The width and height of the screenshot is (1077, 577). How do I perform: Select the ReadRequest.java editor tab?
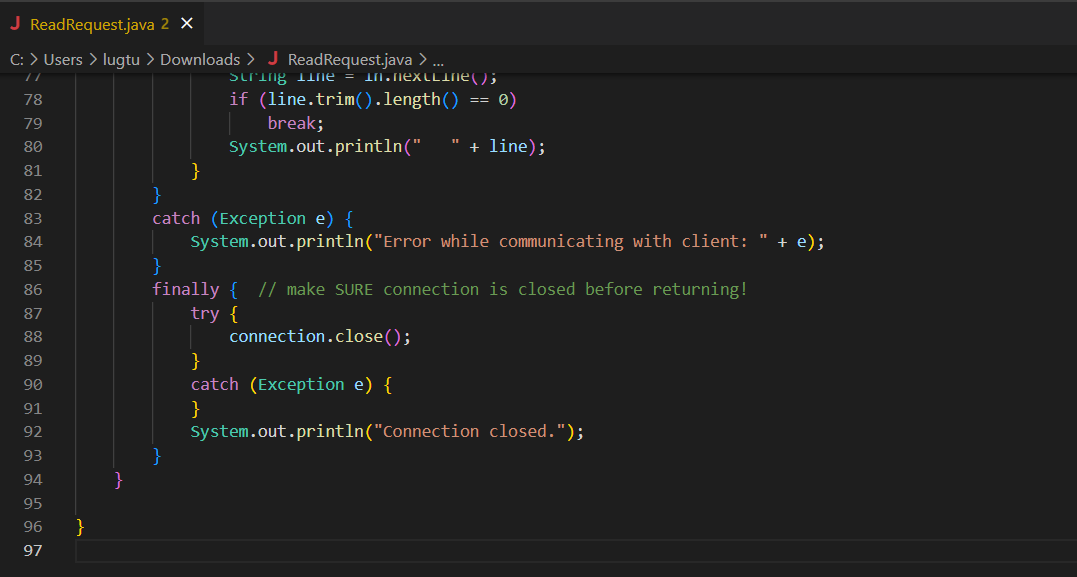click(102, 24)
